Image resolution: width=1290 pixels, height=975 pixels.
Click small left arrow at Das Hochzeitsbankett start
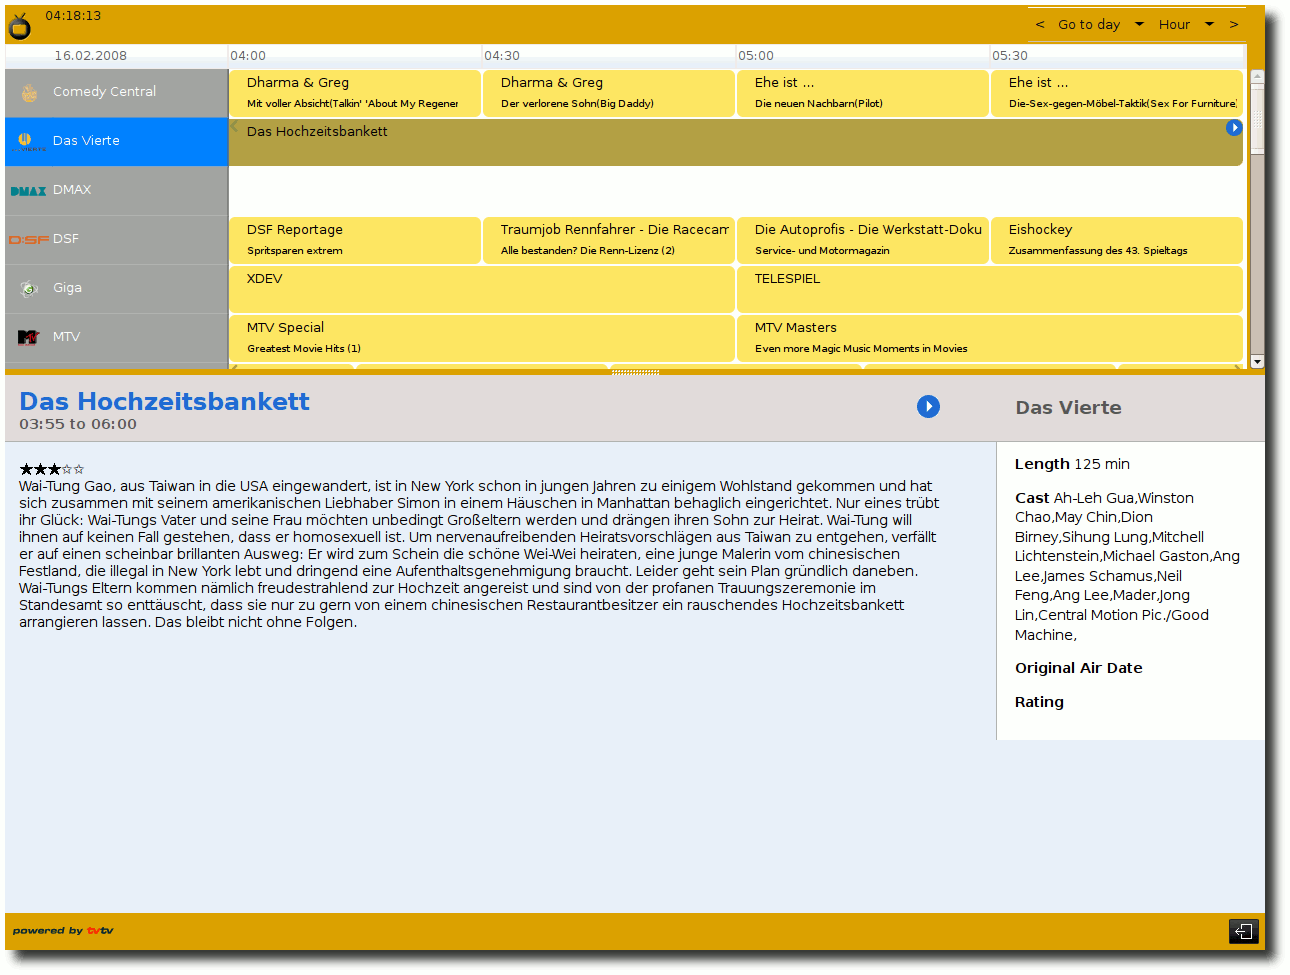click(234, 127)
